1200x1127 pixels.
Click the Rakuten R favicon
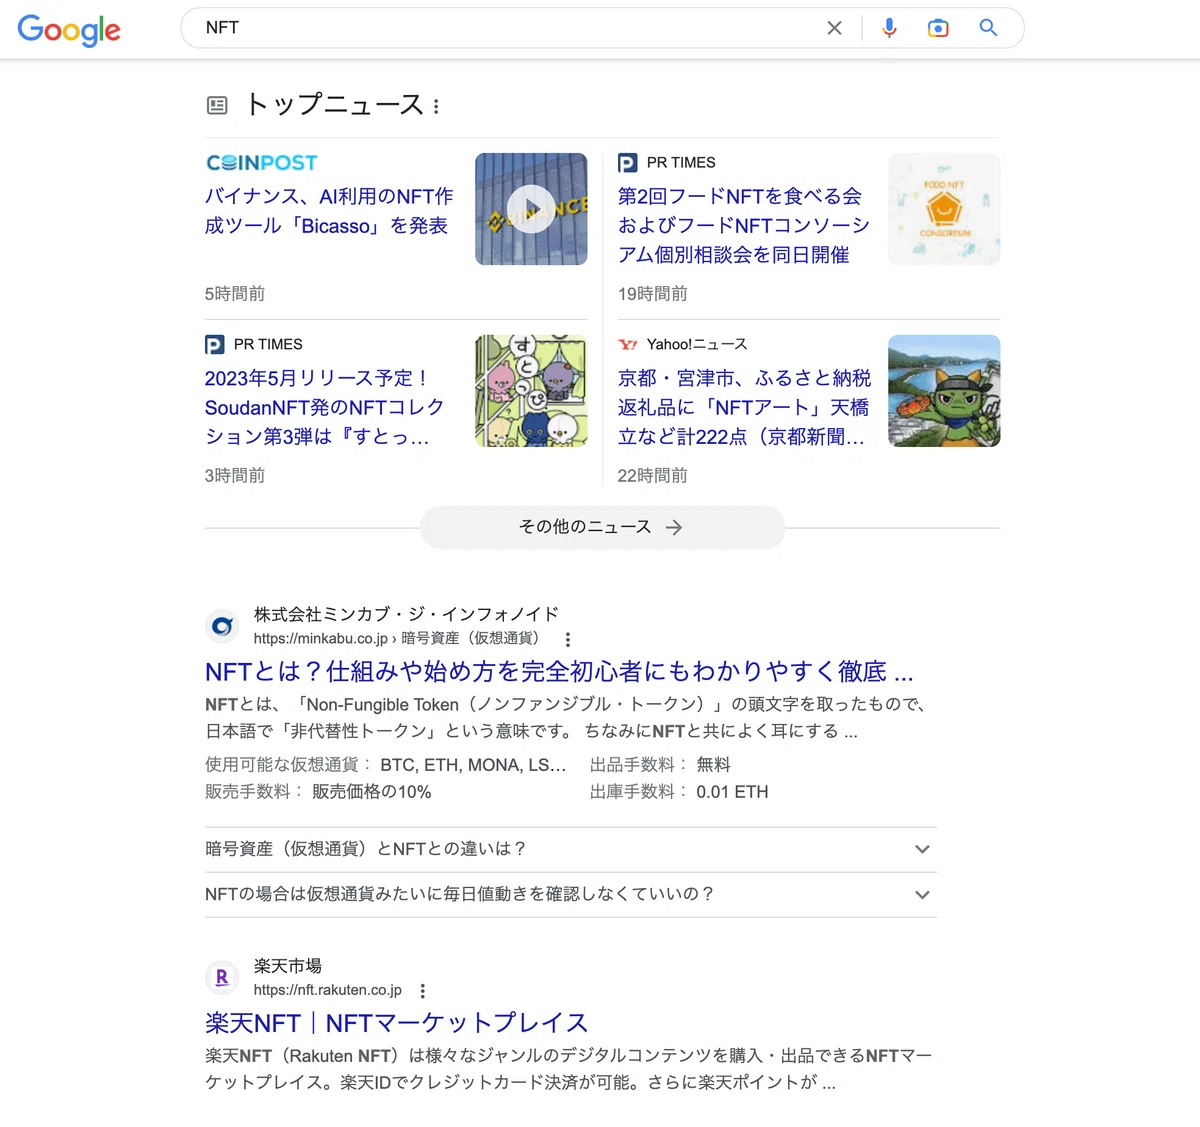(x=222, y=977)
